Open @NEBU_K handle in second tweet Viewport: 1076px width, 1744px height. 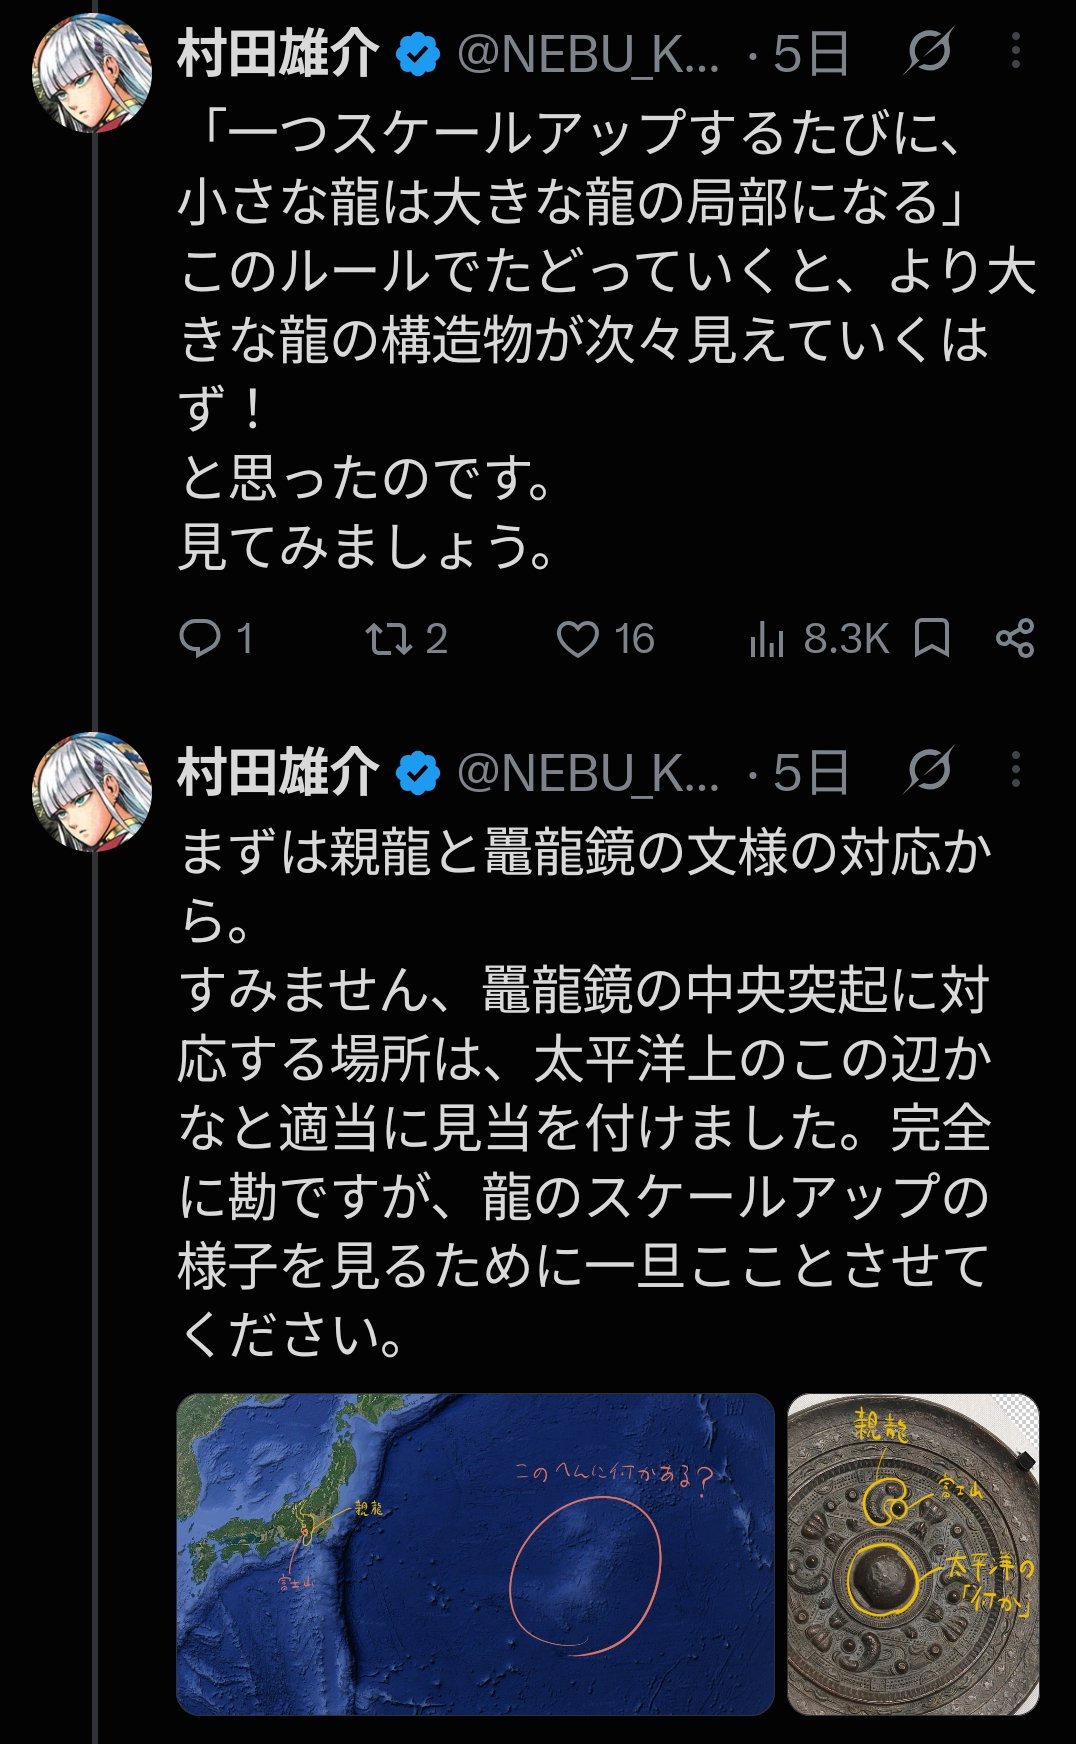point(588,772)
